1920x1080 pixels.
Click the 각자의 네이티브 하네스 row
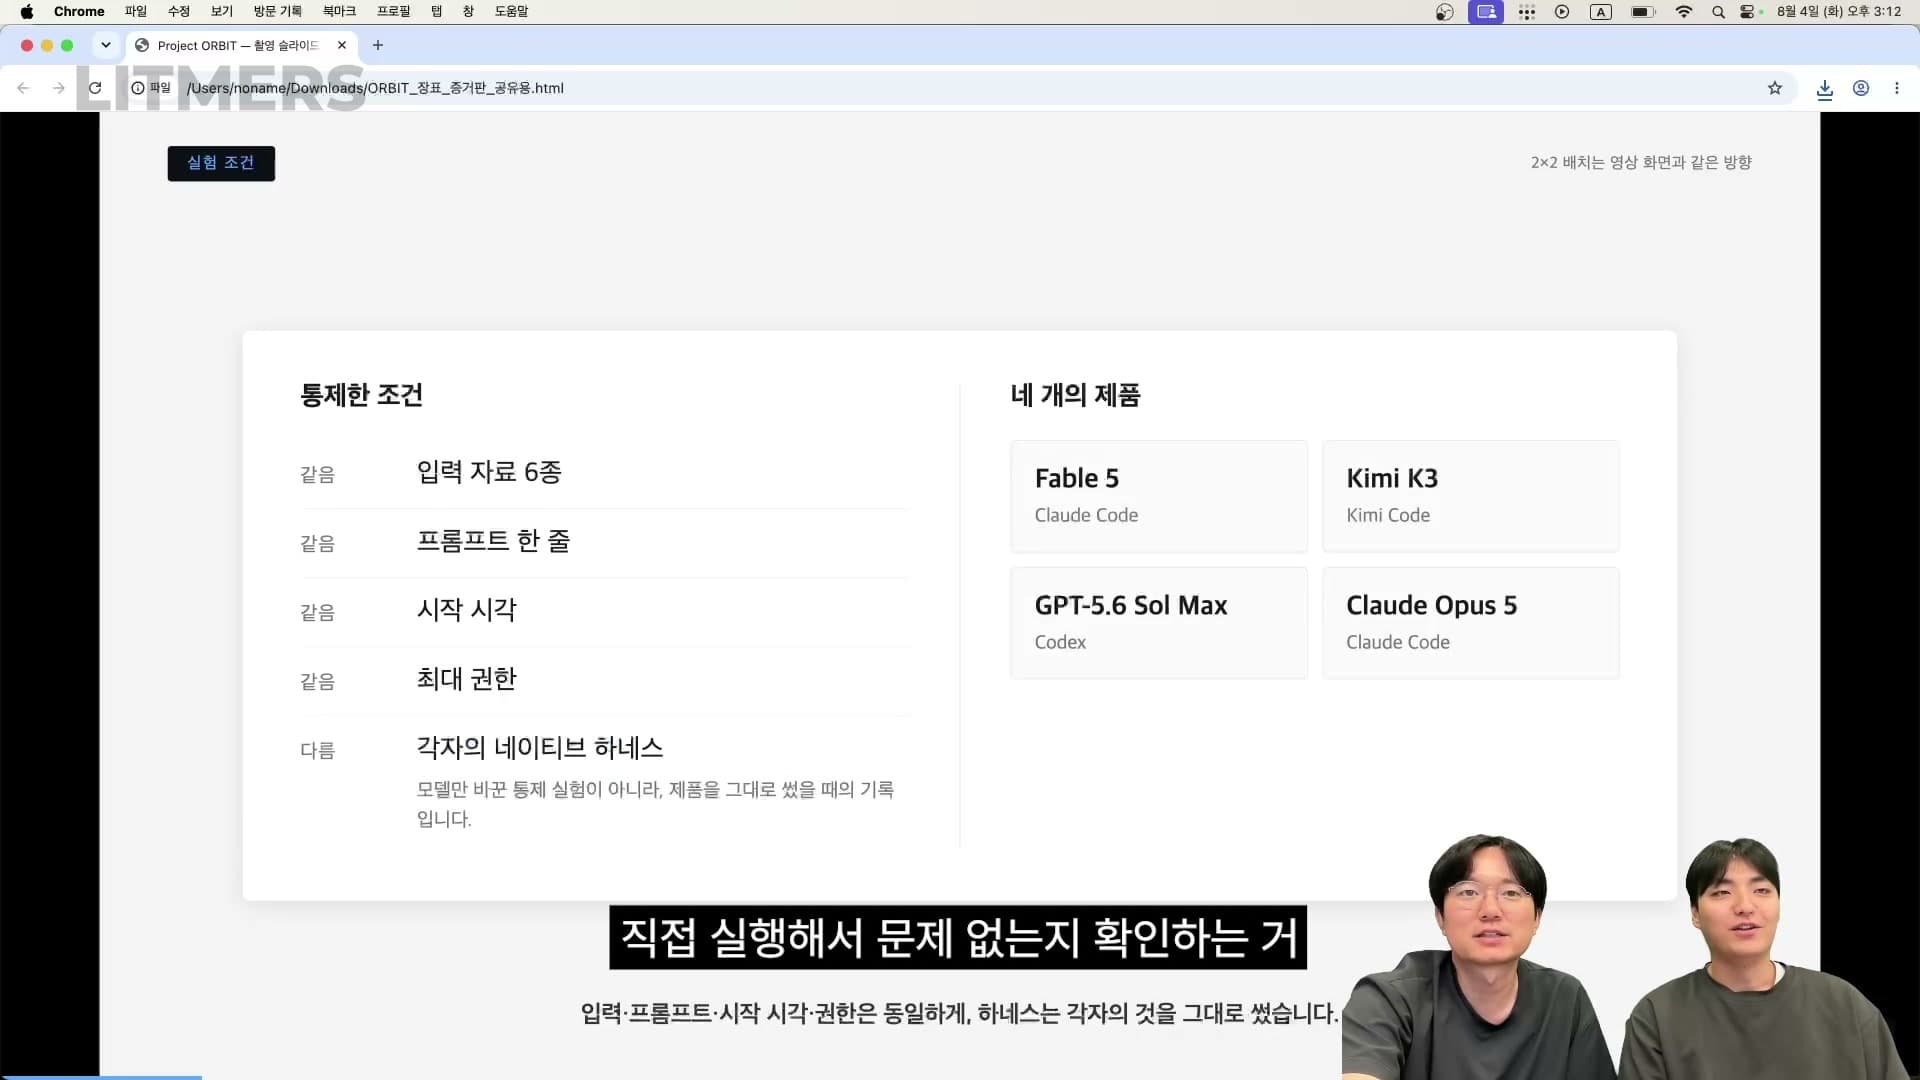coord(604,783)
